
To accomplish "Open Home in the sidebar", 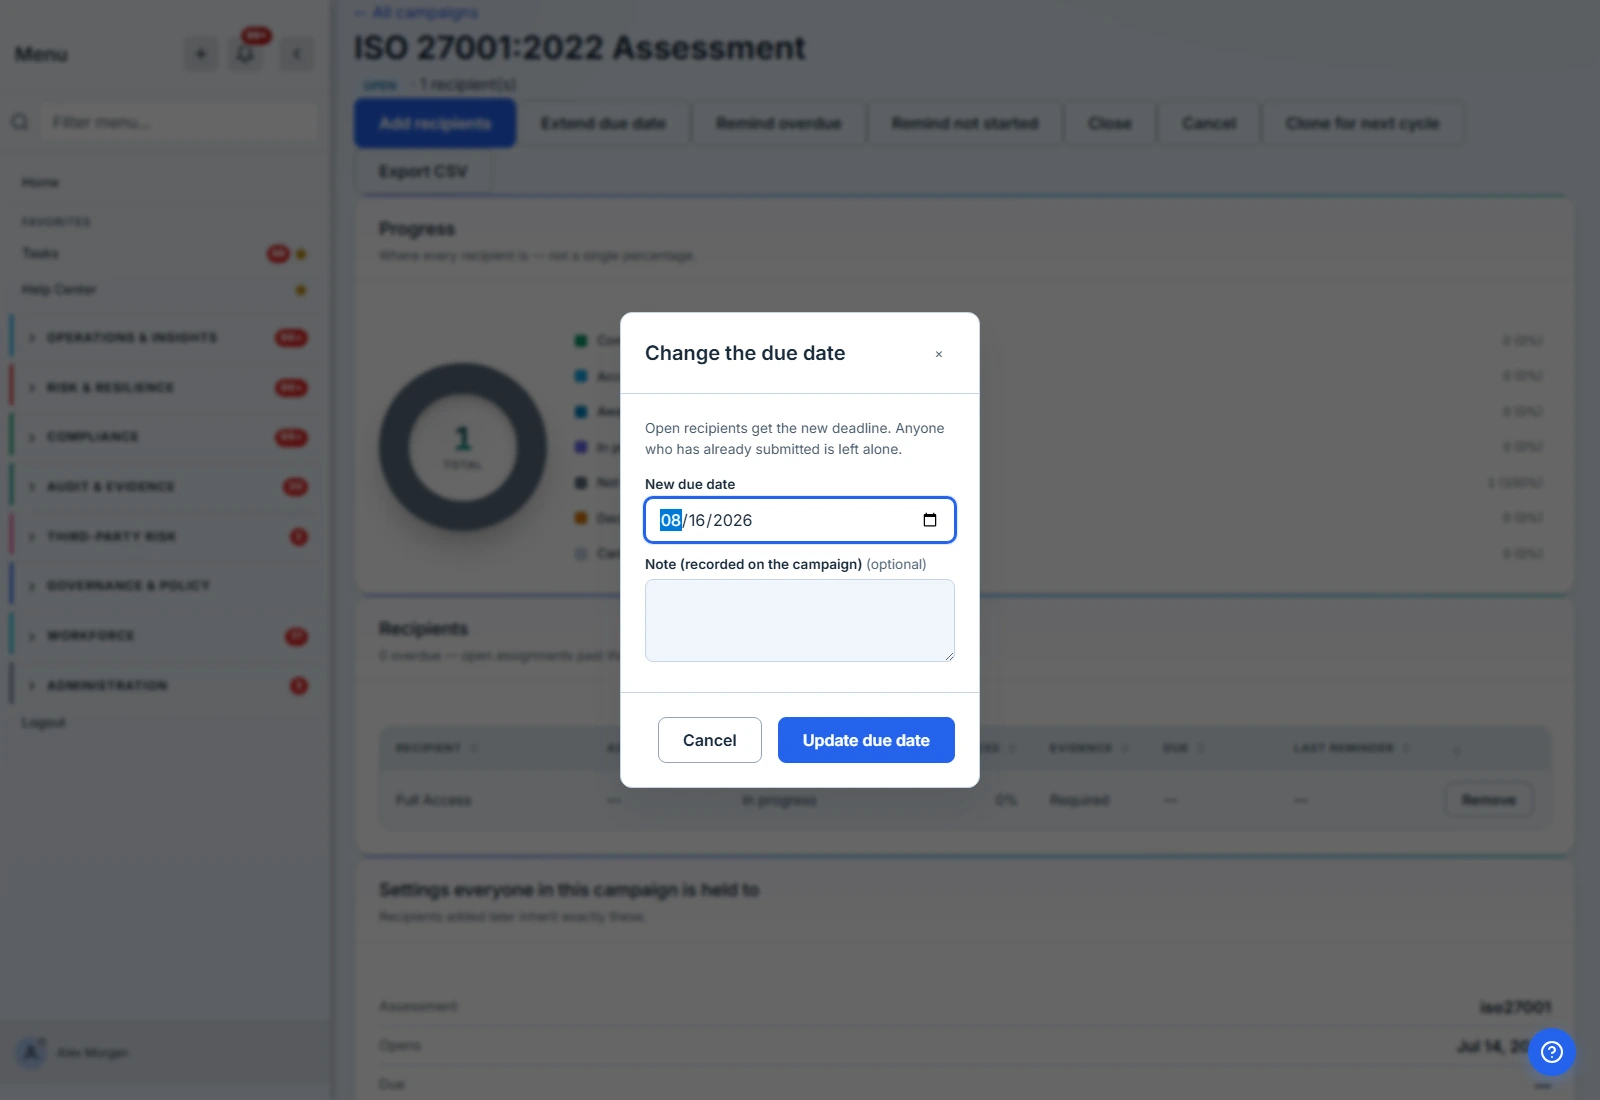I will pos(40,182).
